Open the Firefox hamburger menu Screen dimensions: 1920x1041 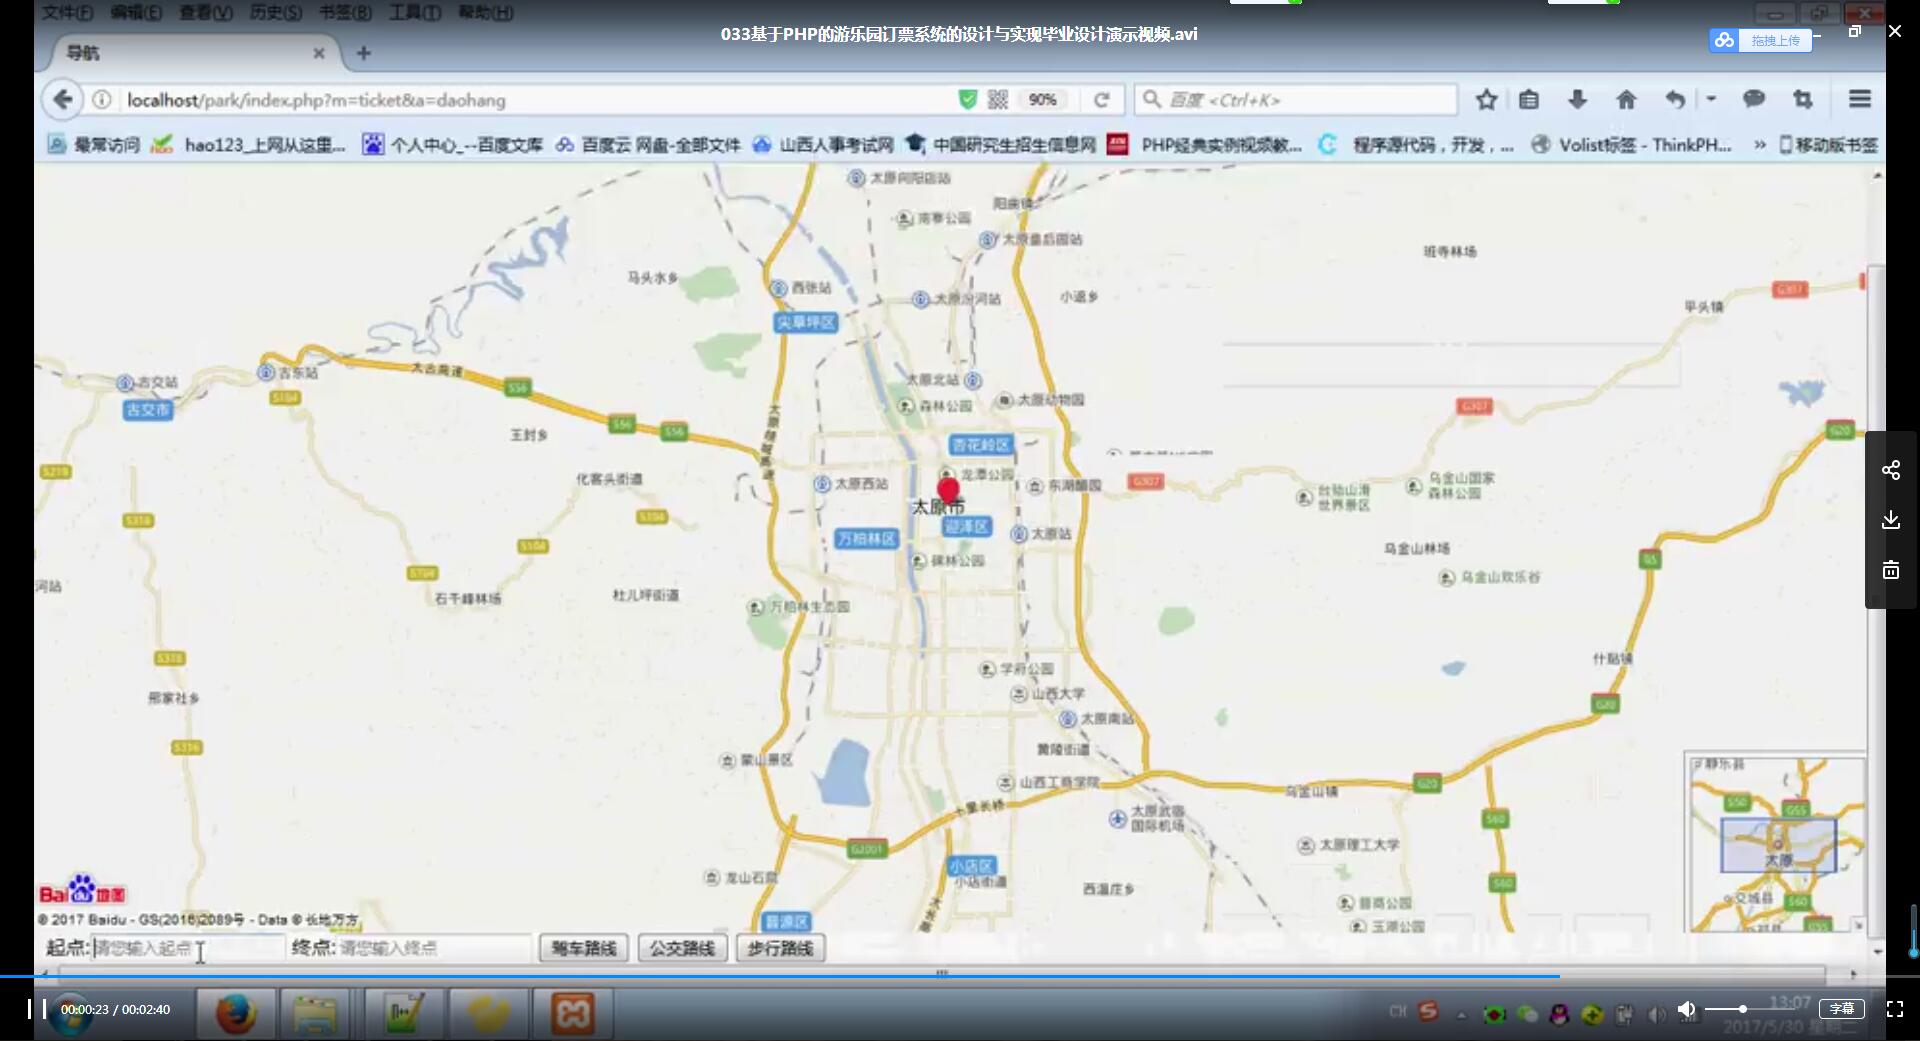click(1860, 99)
